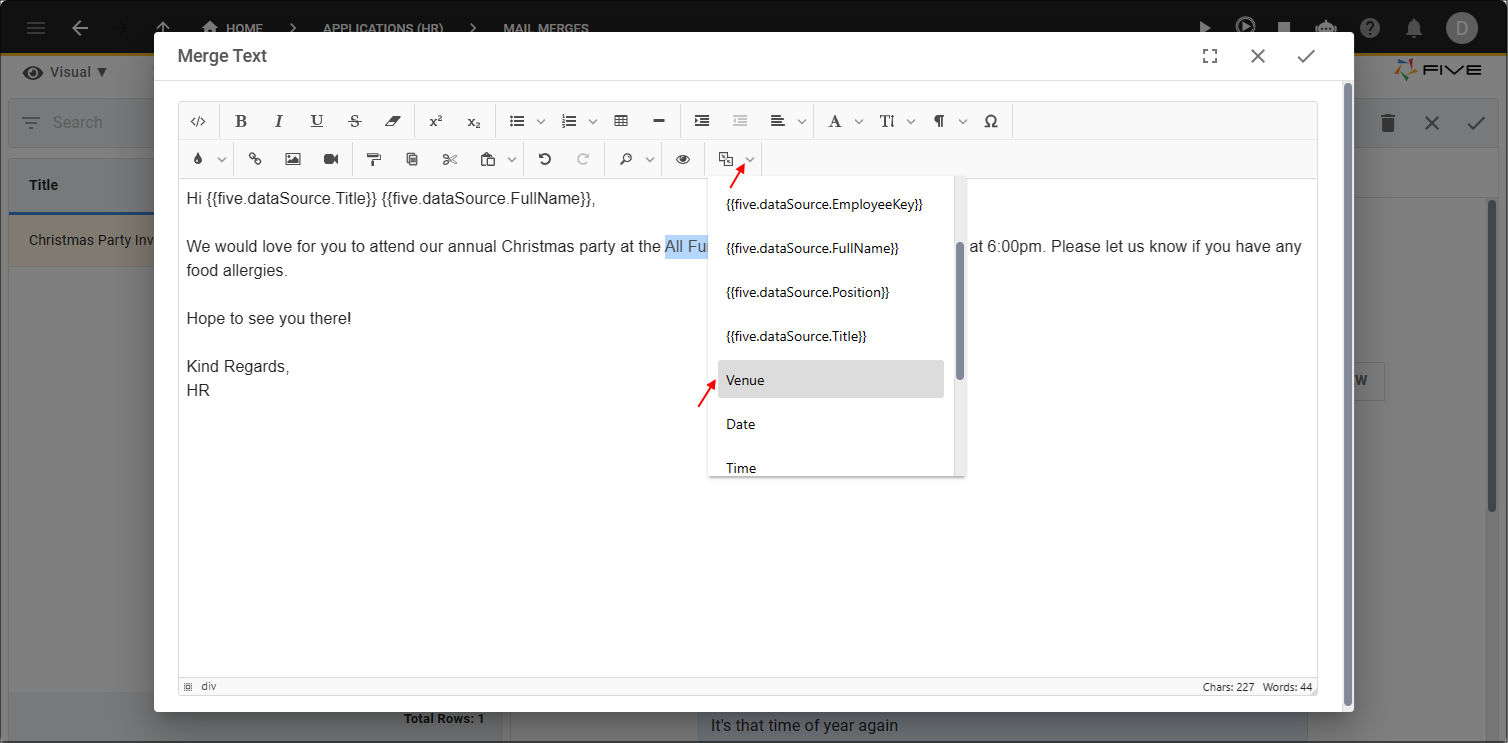This screenshot has height=743, width=1508.
Task: Decrease text indent
Action: click(740, 121)
